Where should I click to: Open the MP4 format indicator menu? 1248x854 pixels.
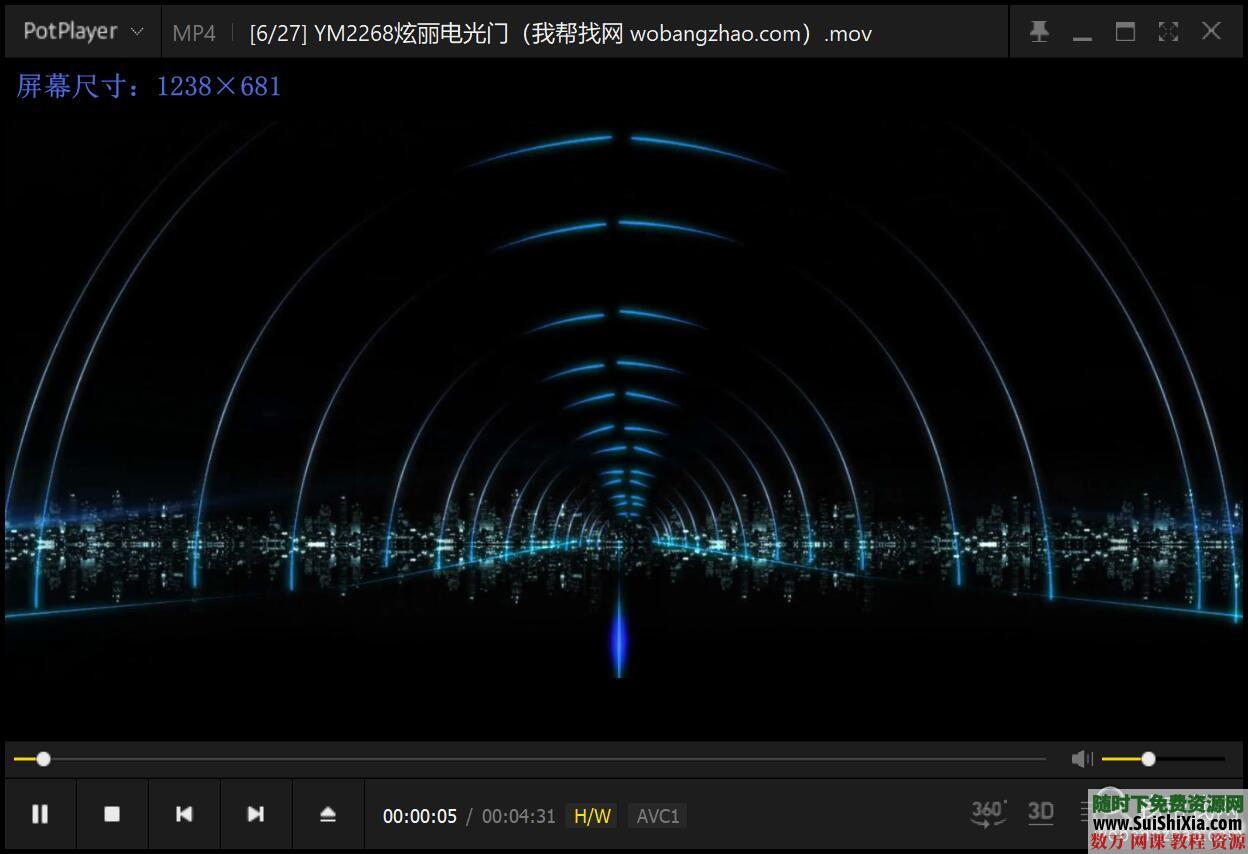point(194,31)
